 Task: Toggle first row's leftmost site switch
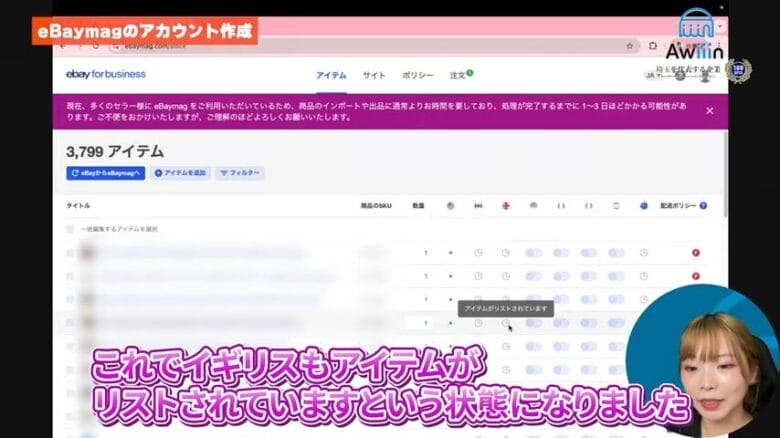coord(534,253)
